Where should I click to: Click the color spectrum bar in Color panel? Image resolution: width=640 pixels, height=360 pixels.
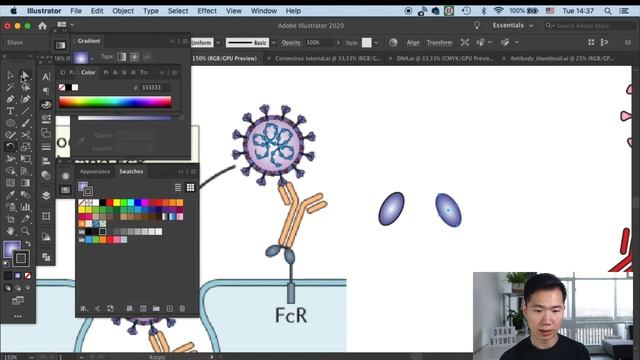115,102
